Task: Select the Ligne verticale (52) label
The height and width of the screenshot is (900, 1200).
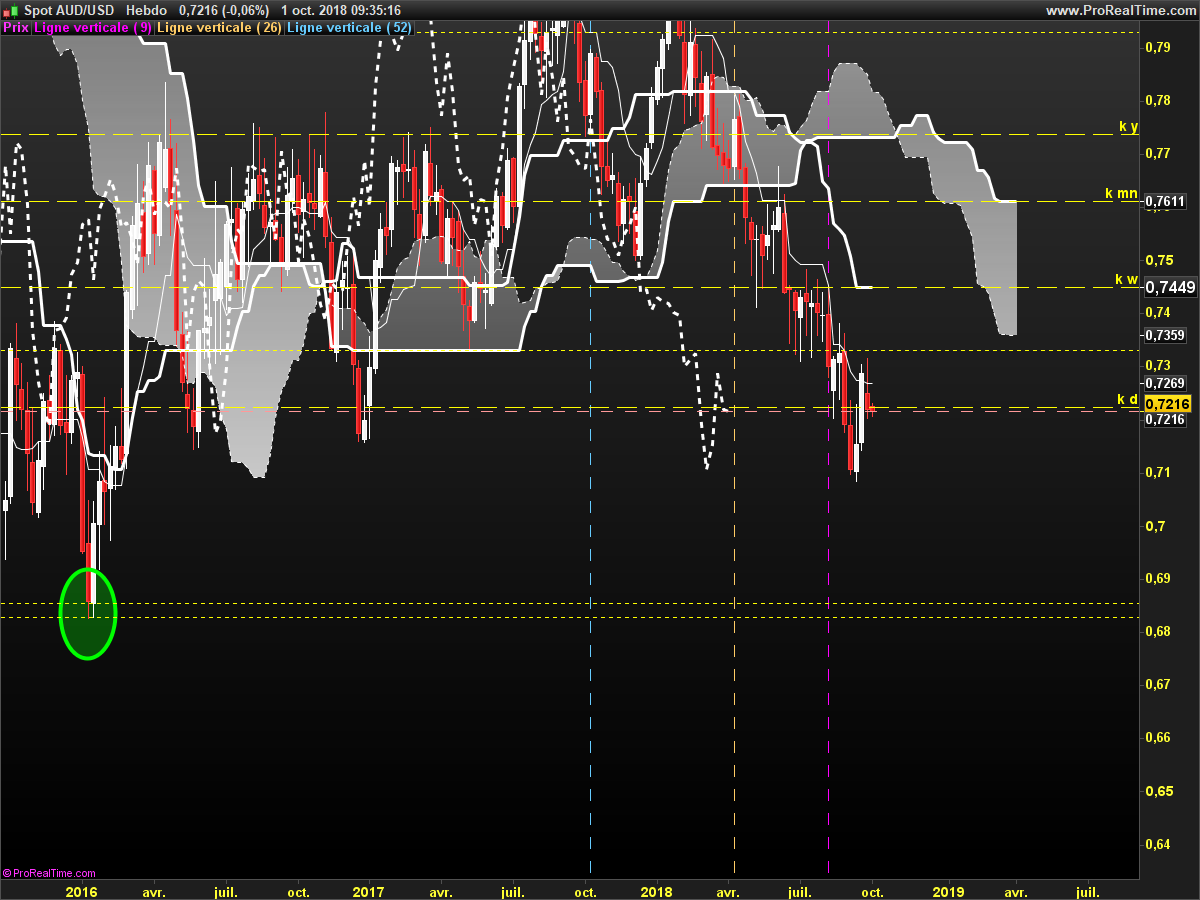Action: 349,28
